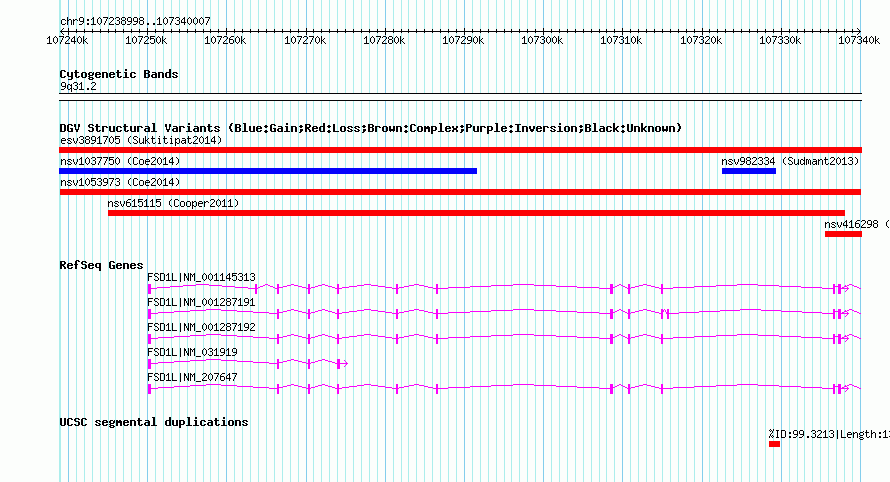The image size is (890, 482).
Task: Open transcript label FSD1L|NM_001287191
Action: click(x=201, y=302)
